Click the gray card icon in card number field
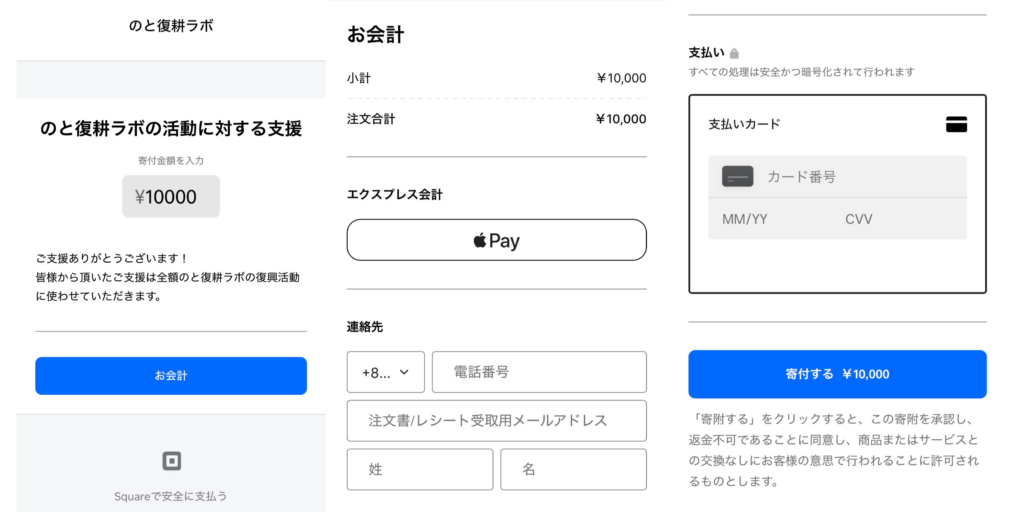The height and width of the screenshot is (512, 1024). 737,177
